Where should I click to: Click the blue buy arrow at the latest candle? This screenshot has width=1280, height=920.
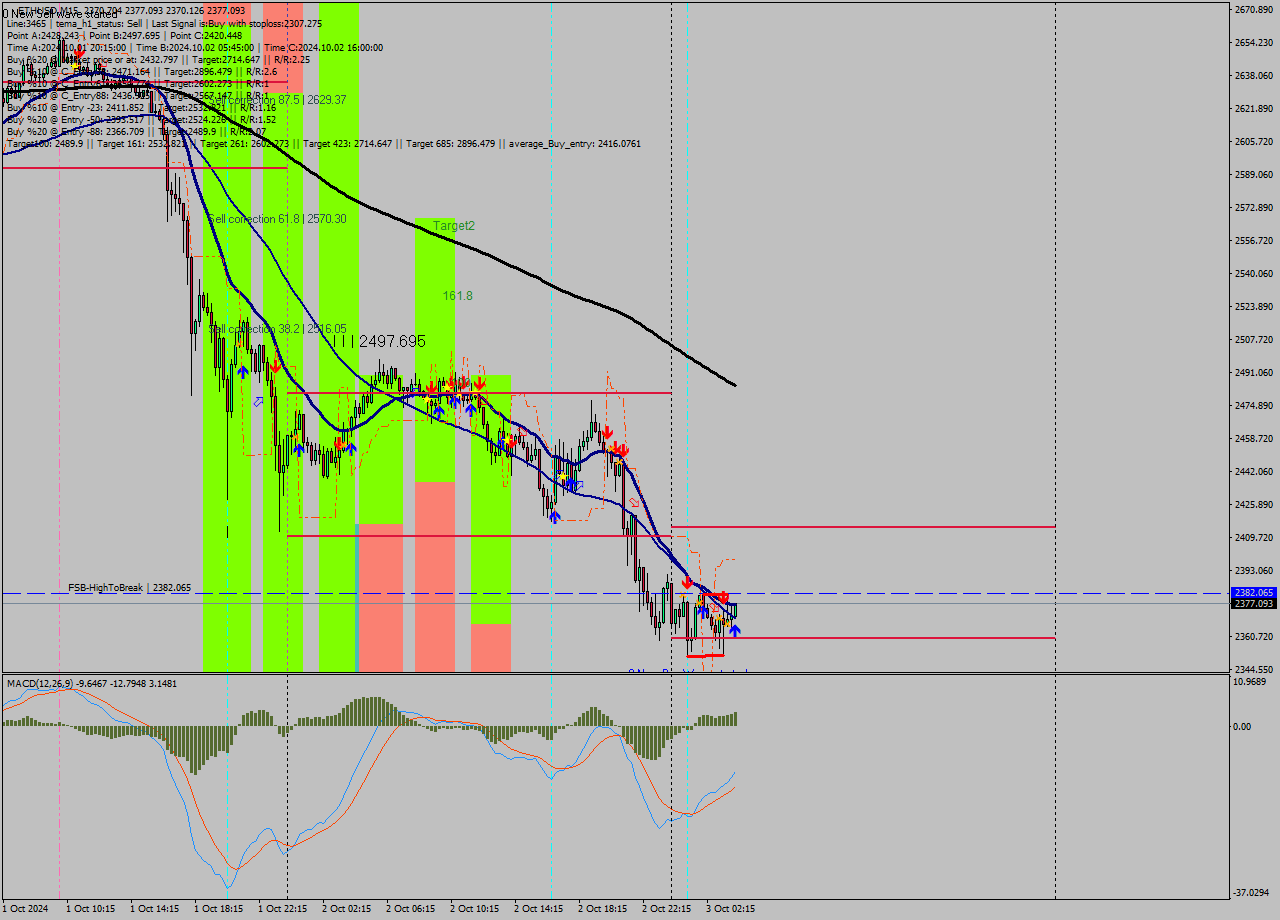coord(735,630)
